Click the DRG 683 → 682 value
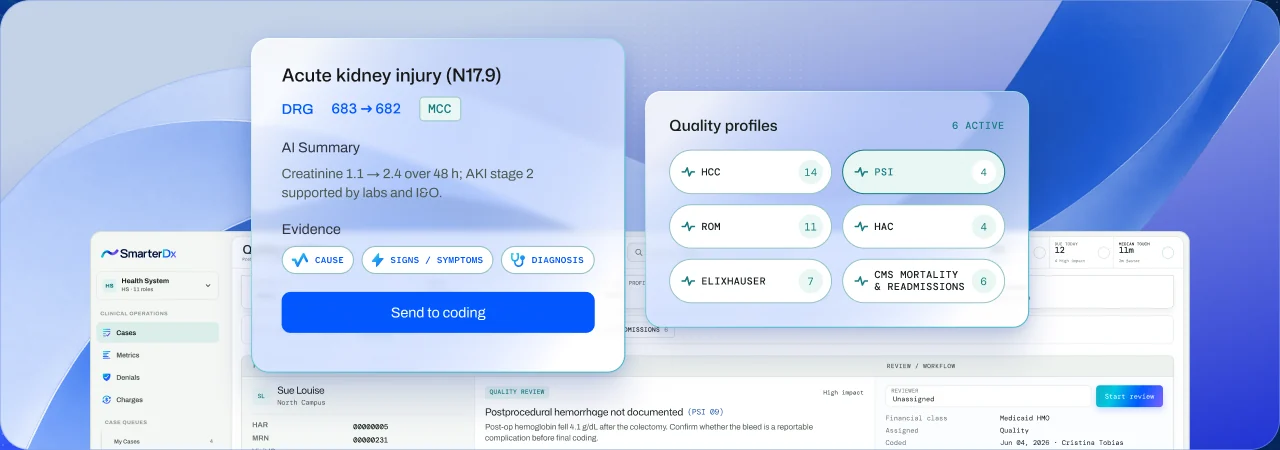The image size is (1280, 450). coord(366,108)
